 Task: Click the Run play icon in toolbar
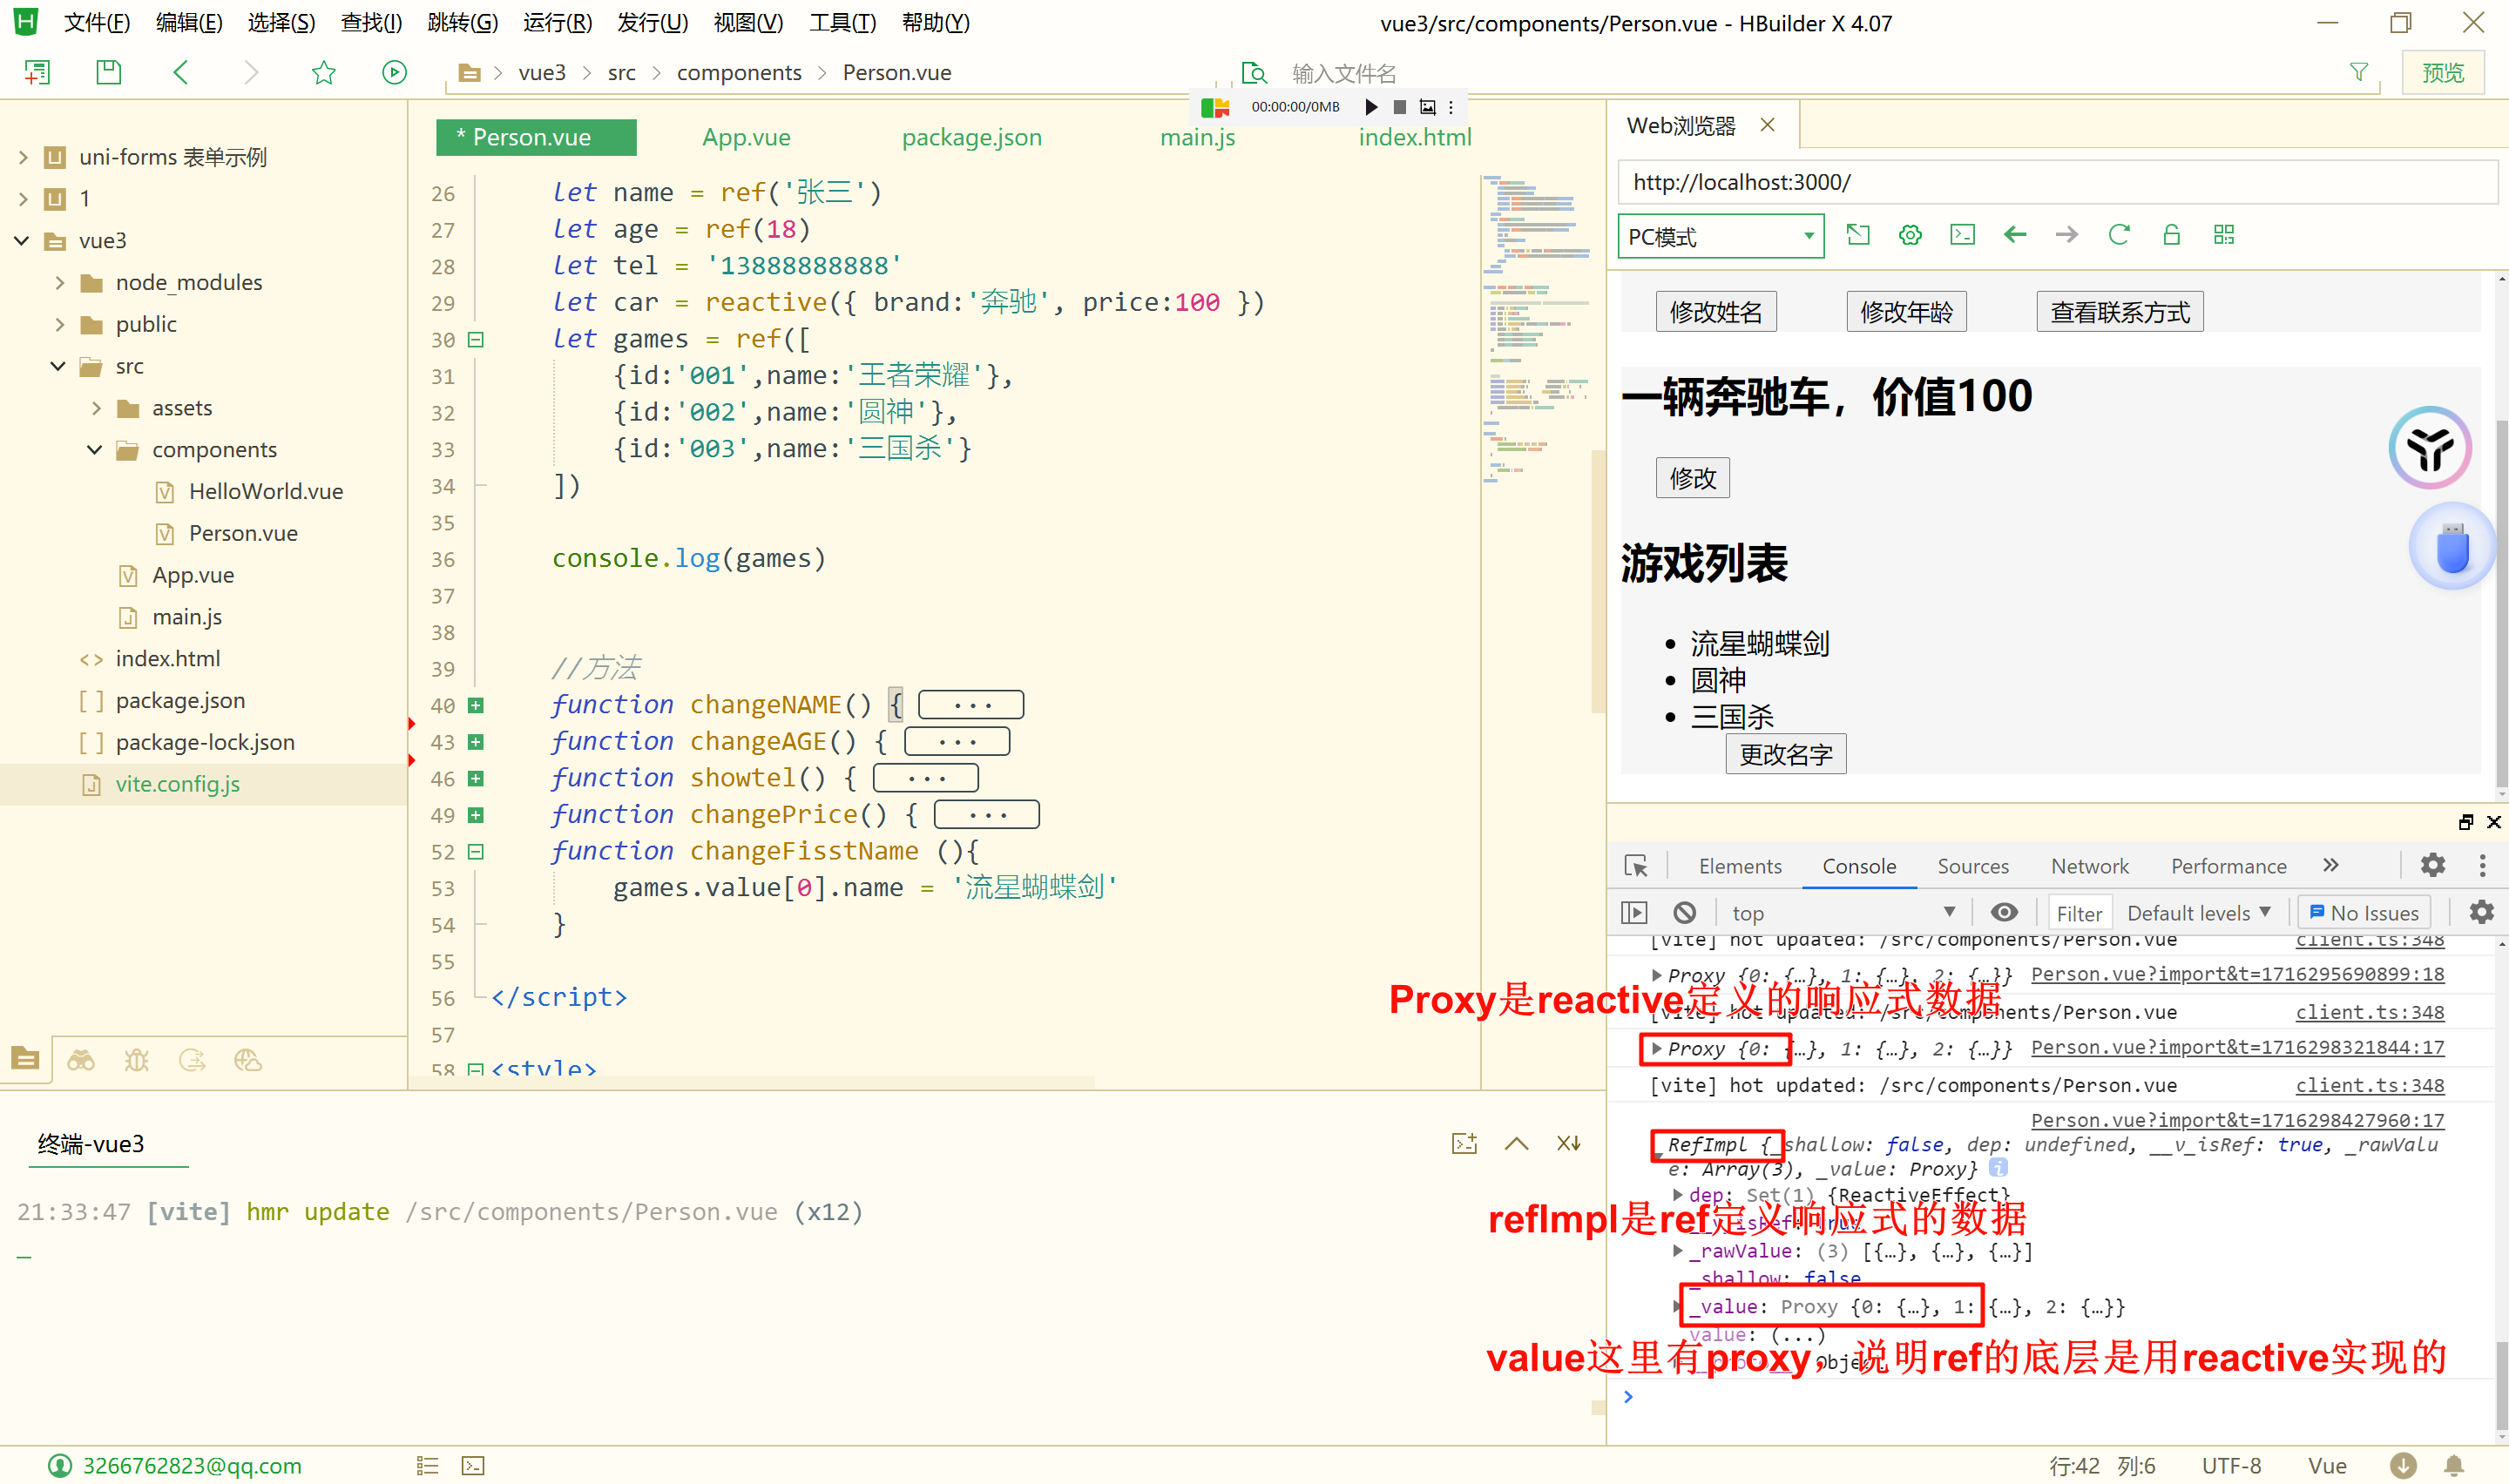[394, 72]
